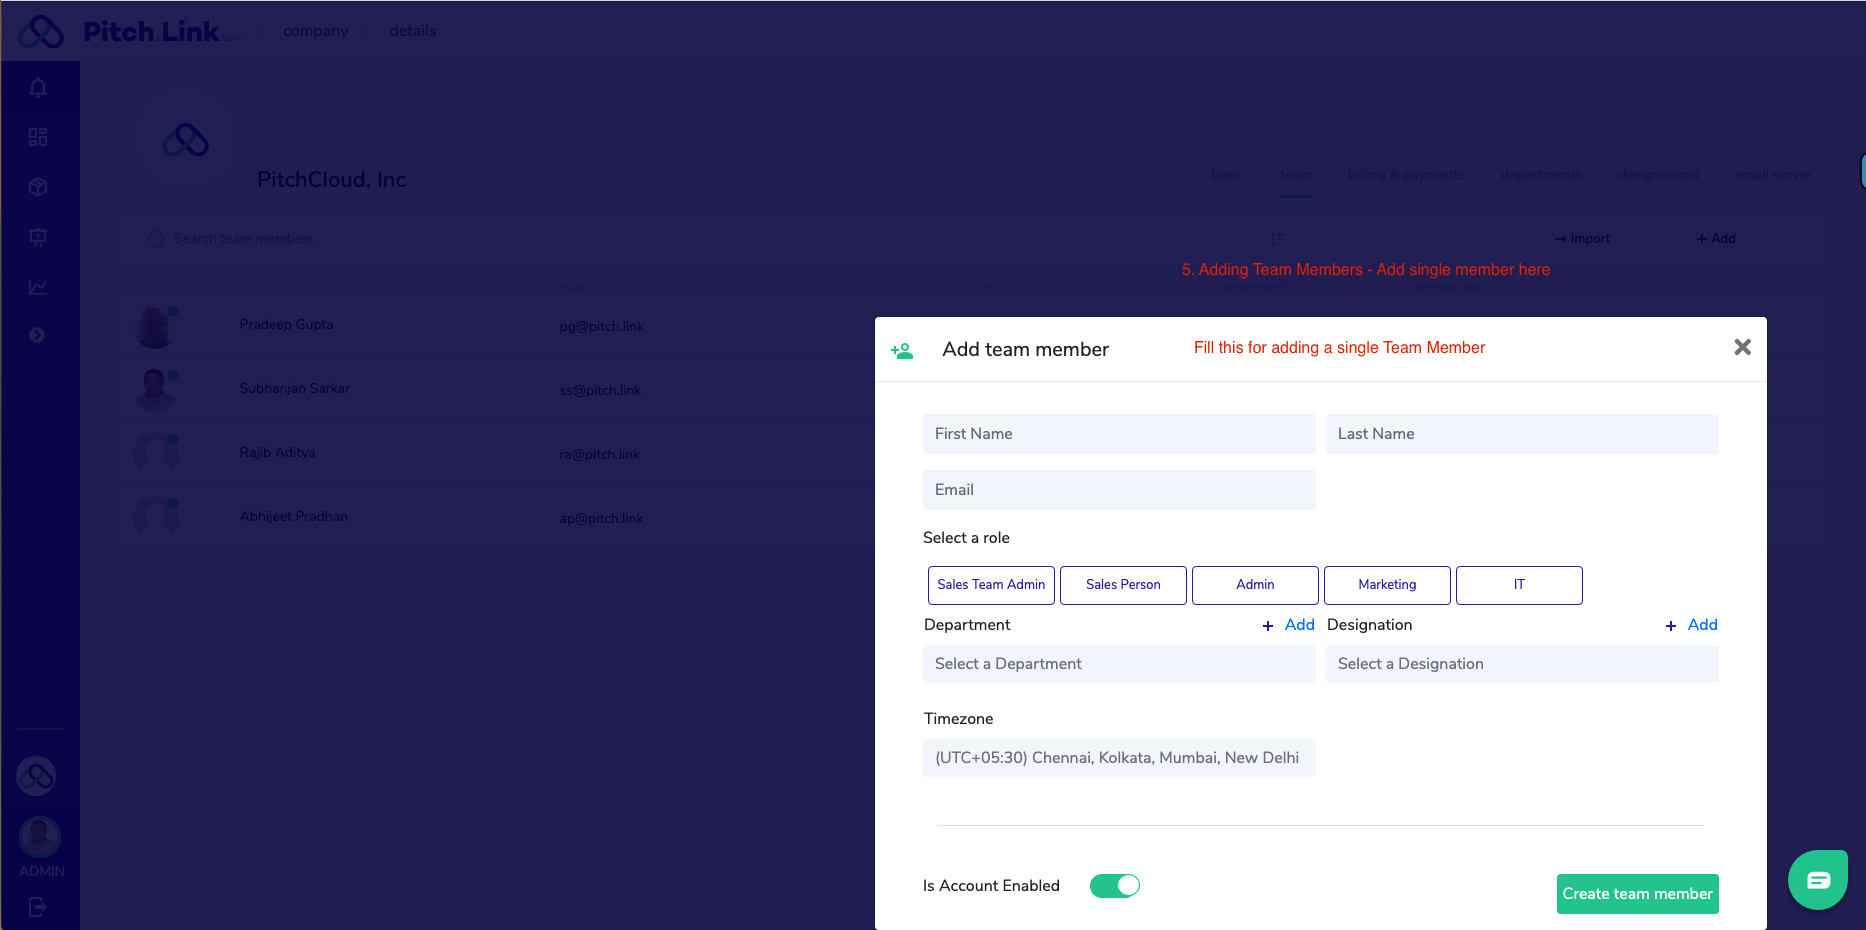
Task: Select the Sales Person role
Action: pos(1123,585)
